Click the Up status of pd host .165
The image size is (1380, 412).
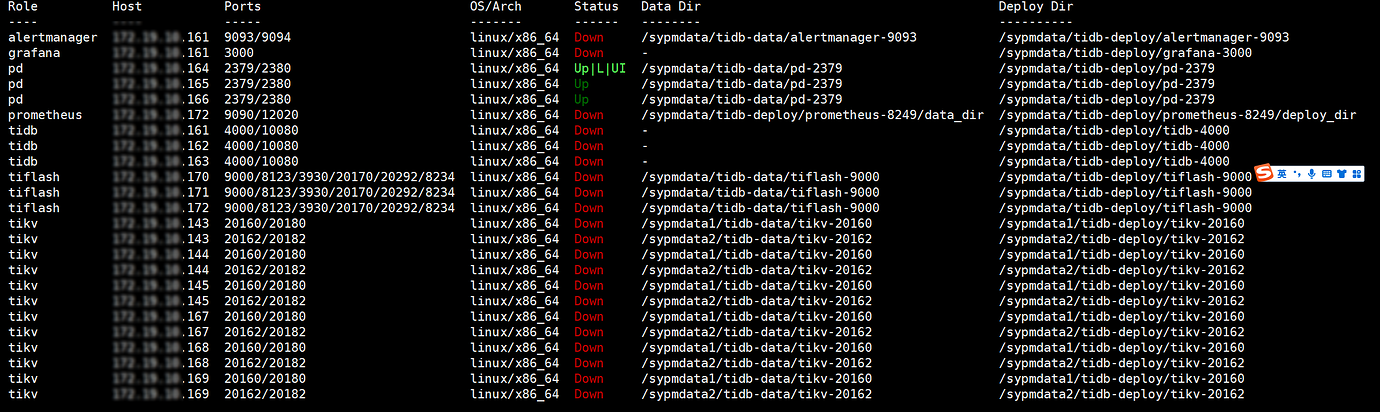[582, 84]
